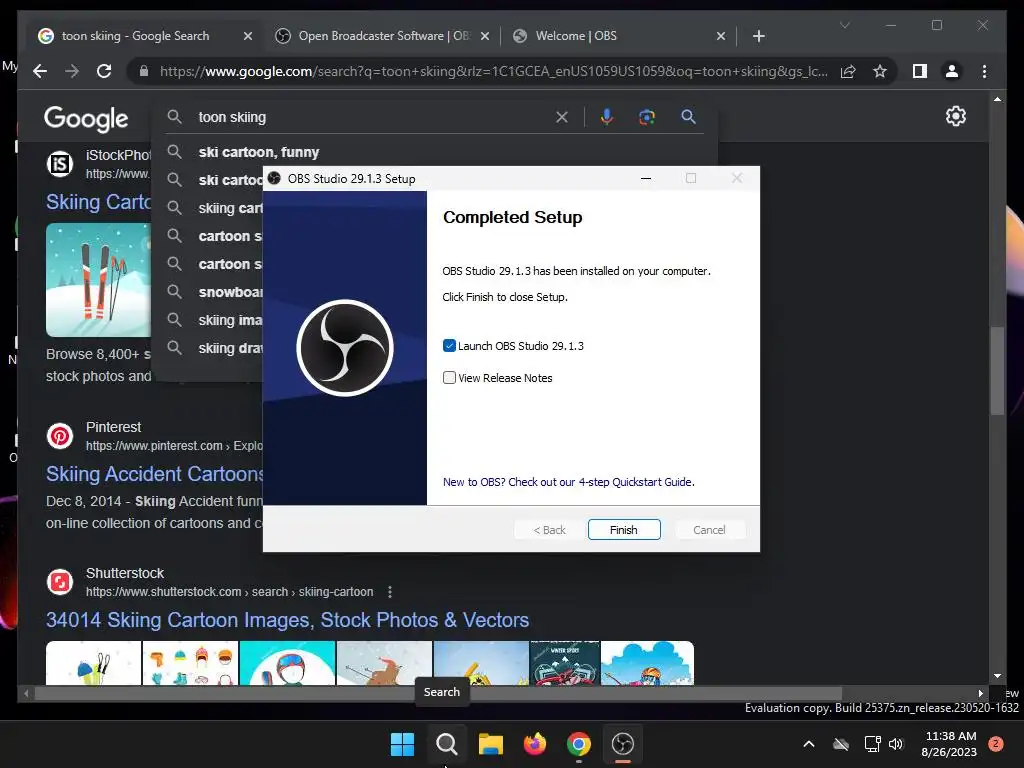Screen dimensions: 1024x768
Task: Show hidden system tray icons
Action: pos(808,744)
